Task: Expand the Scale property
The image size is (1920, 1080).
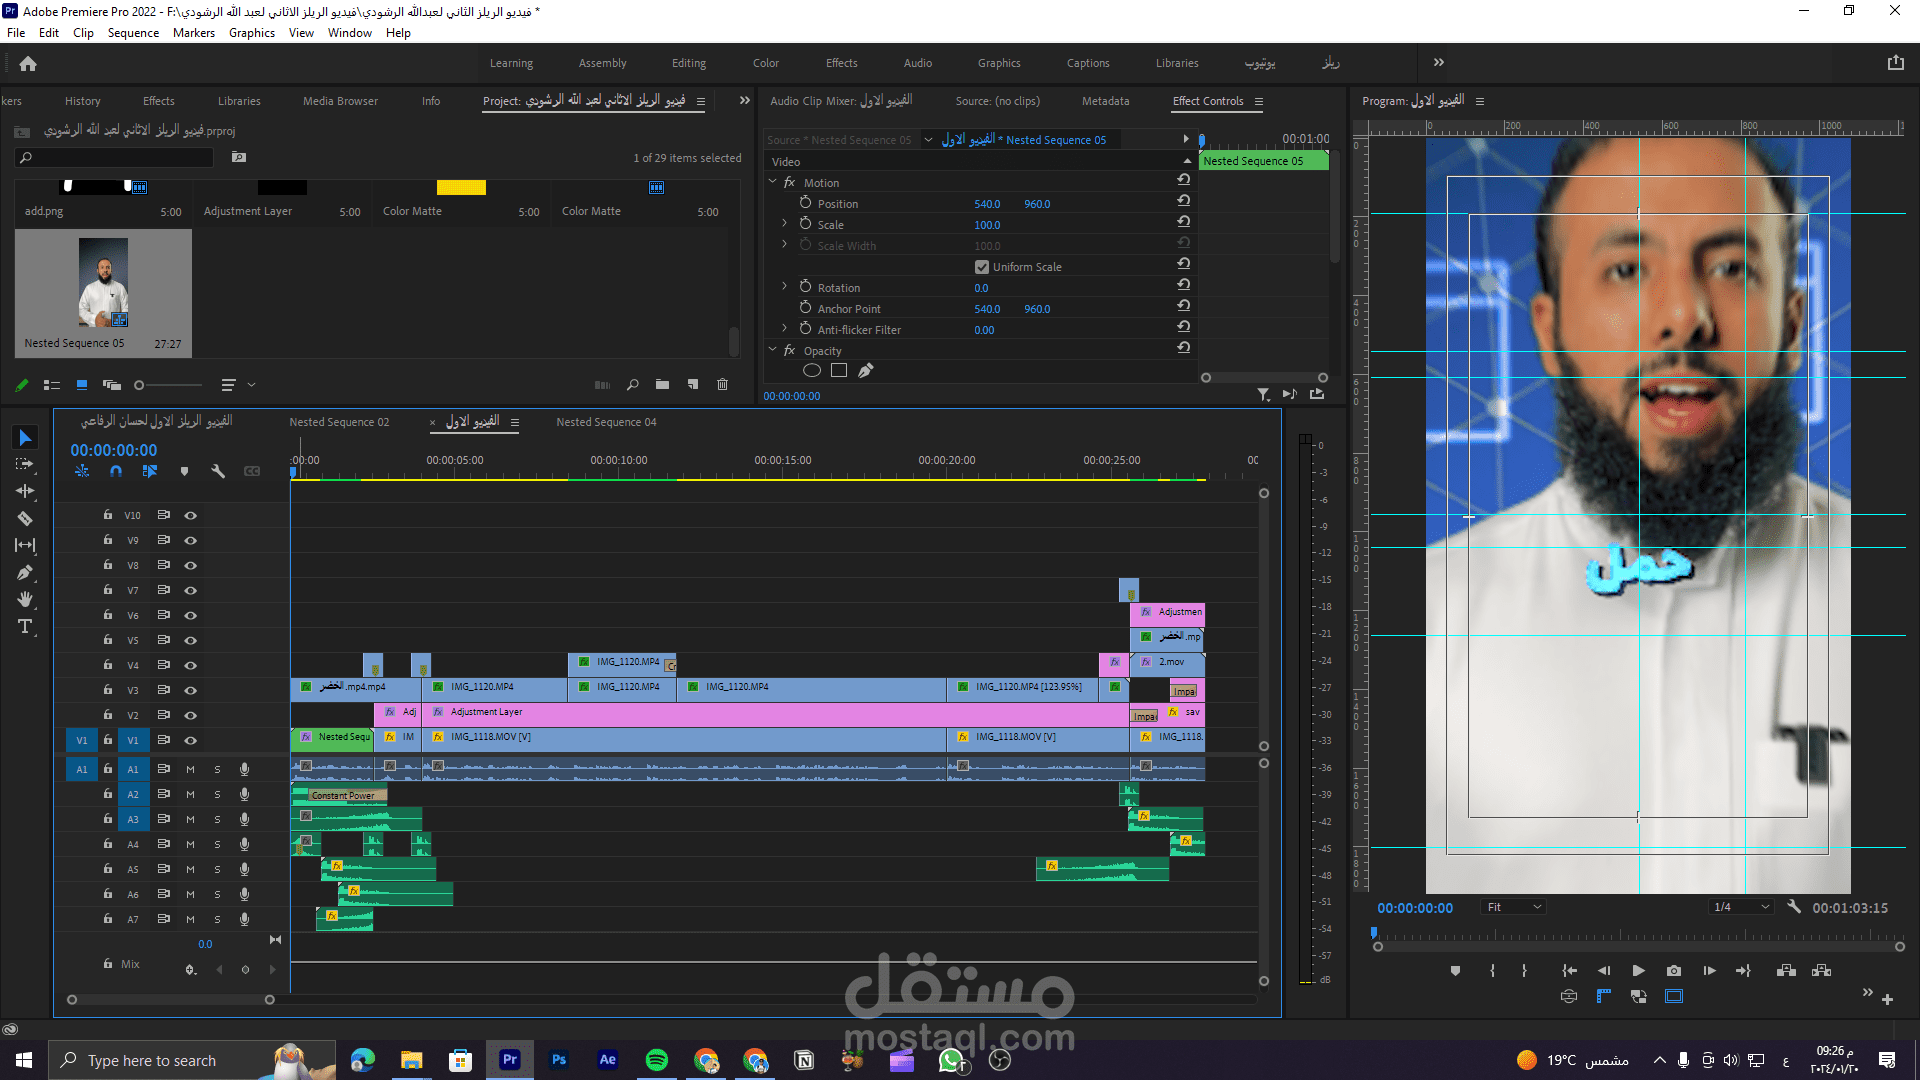Action: 784,224
